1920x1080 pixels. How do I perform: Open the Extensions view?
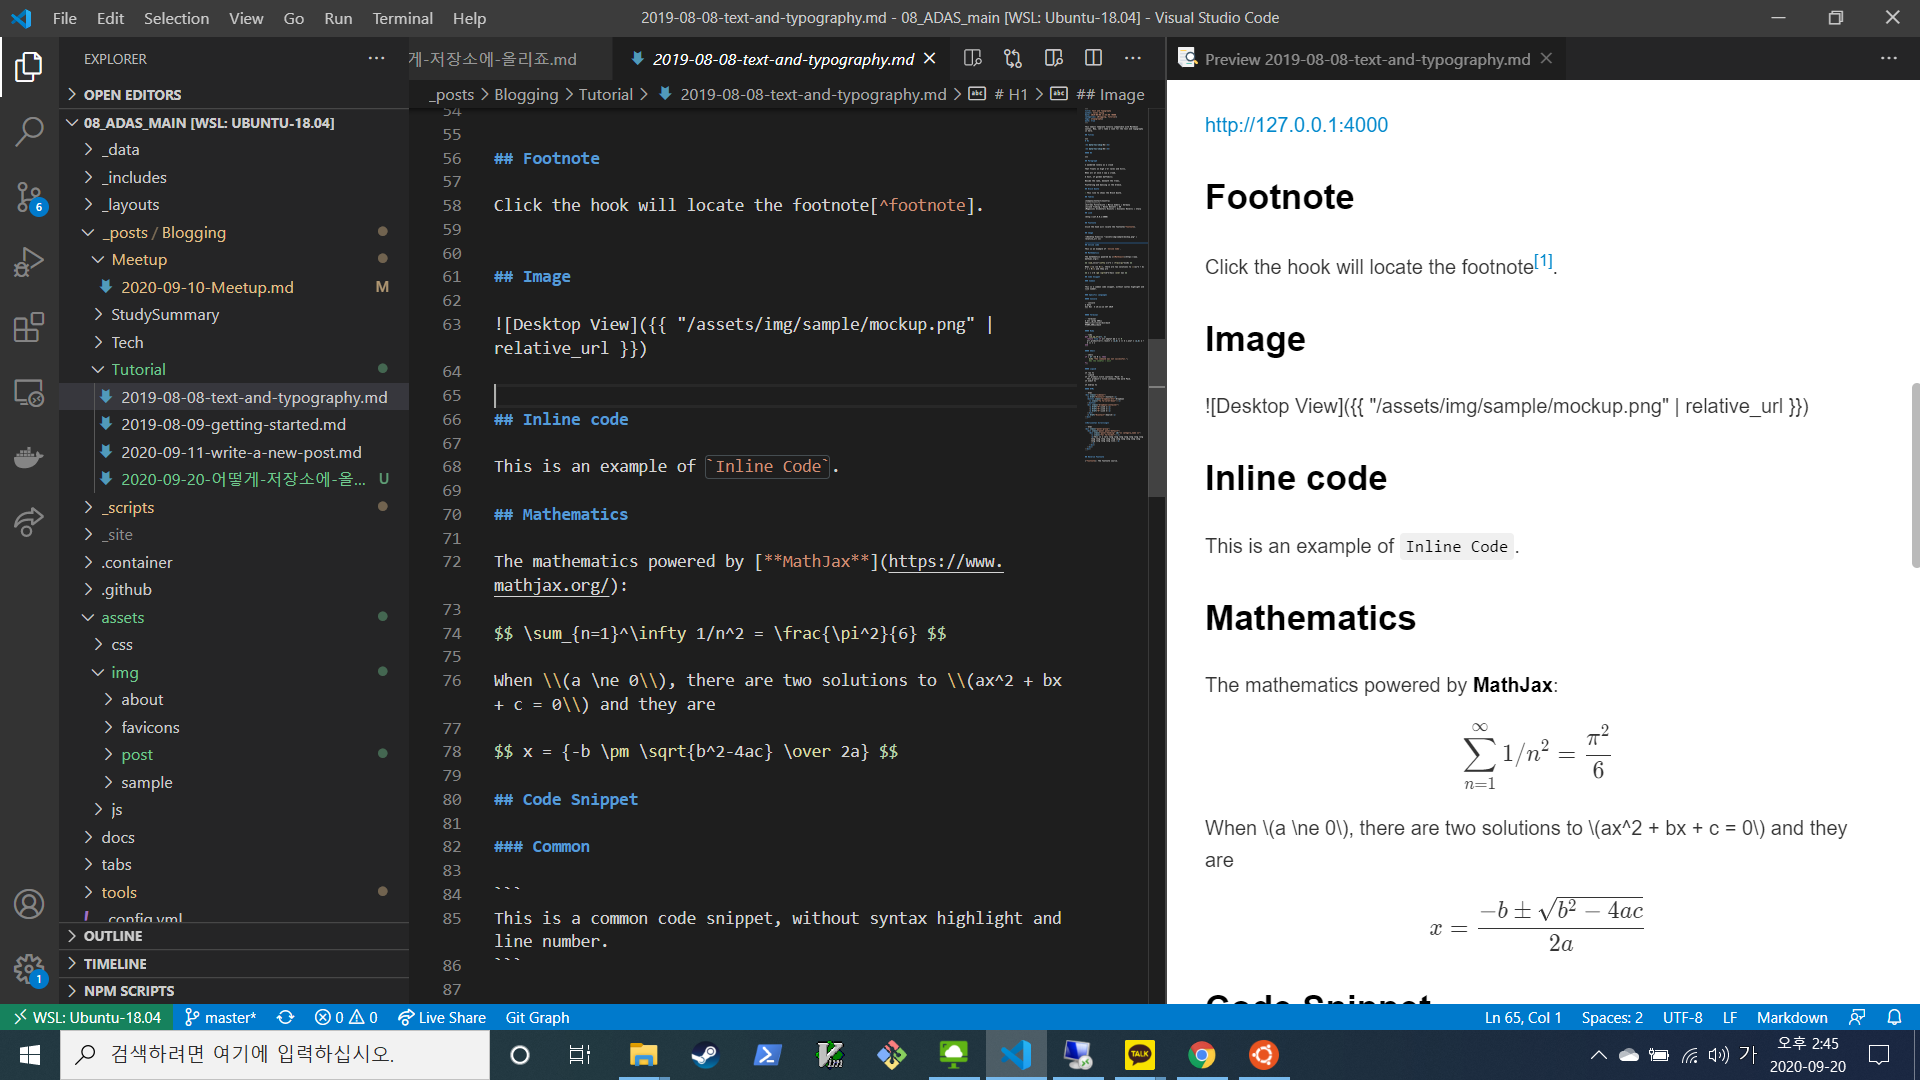(29, 327)
